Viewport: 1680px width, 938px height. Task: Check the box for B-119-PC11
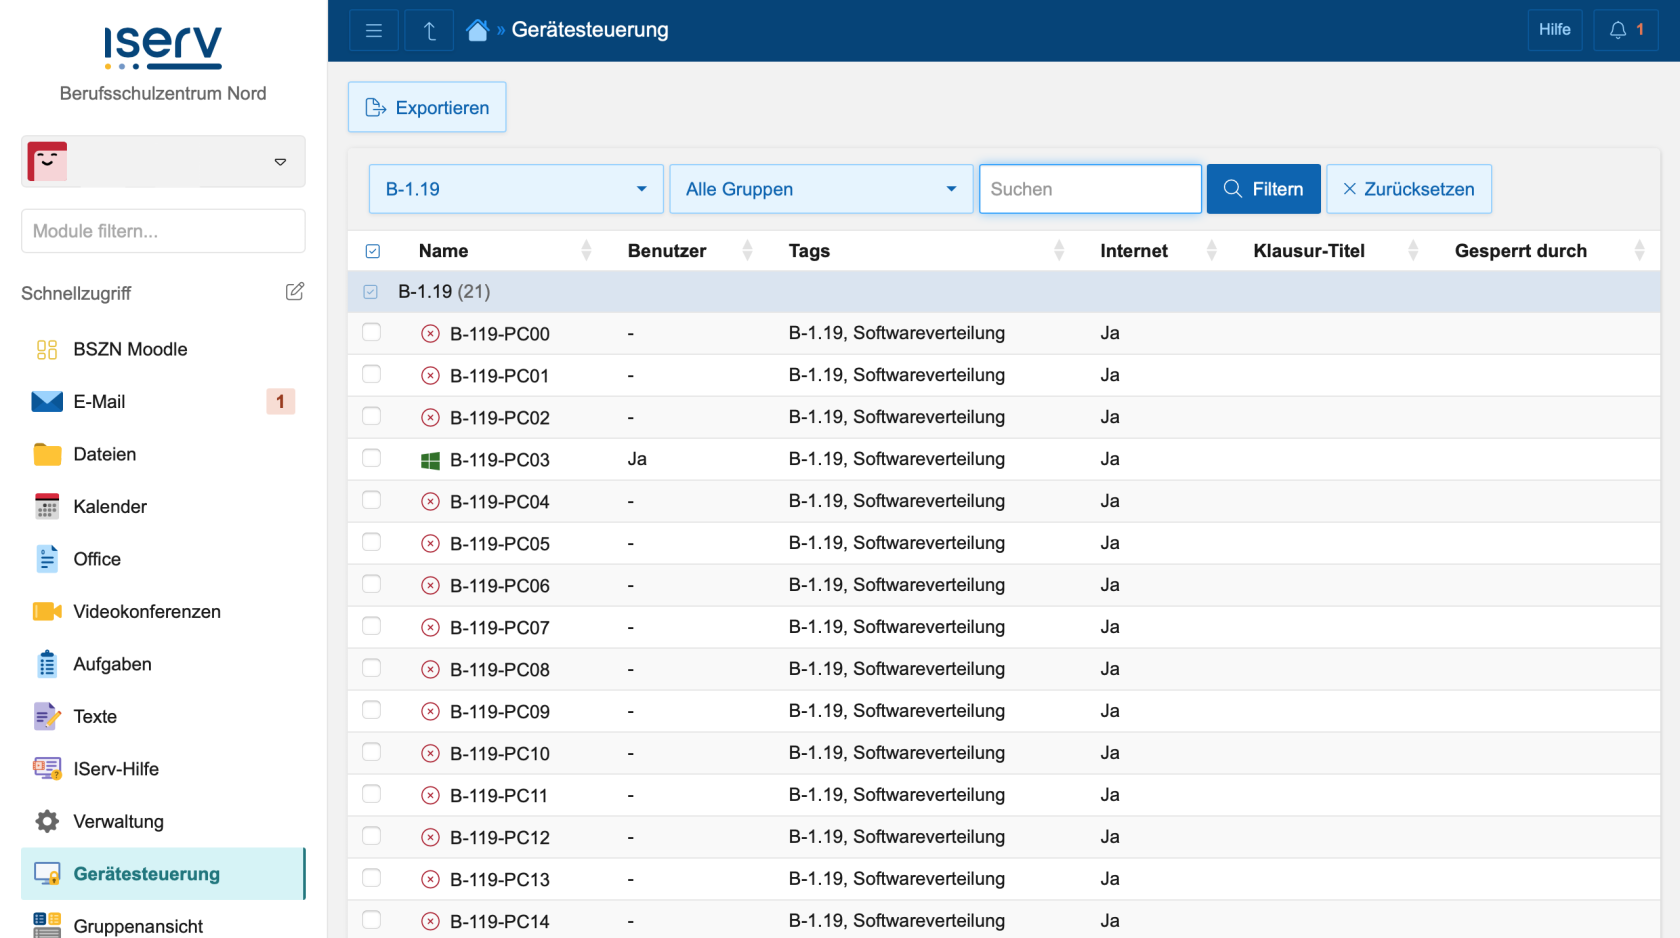point(372,794)
